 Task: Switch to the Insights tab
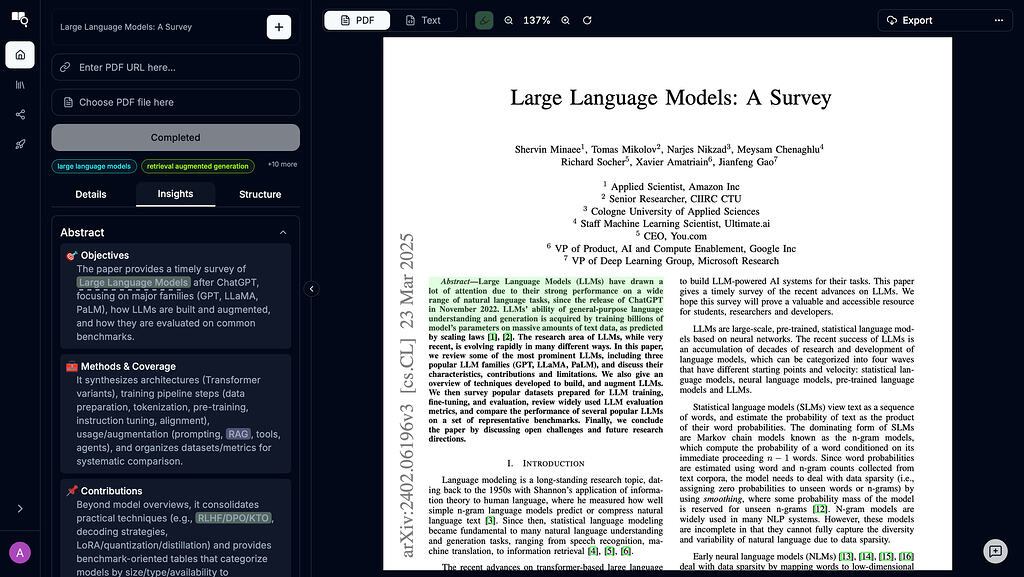175,194
